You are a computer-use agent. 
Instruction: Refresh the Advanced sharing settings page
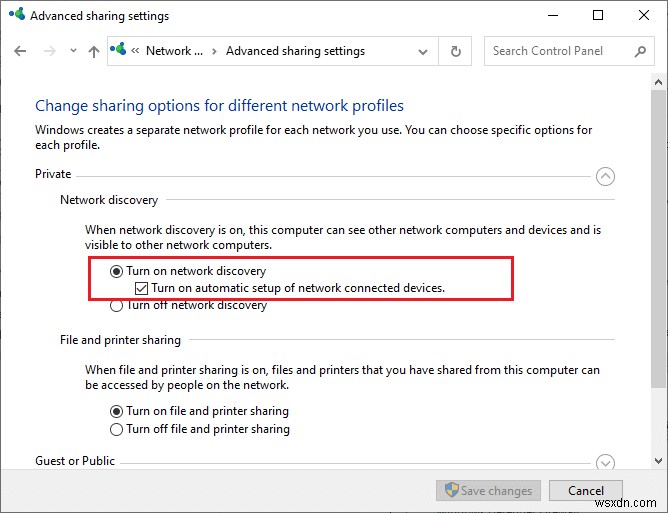pos(456,51)
